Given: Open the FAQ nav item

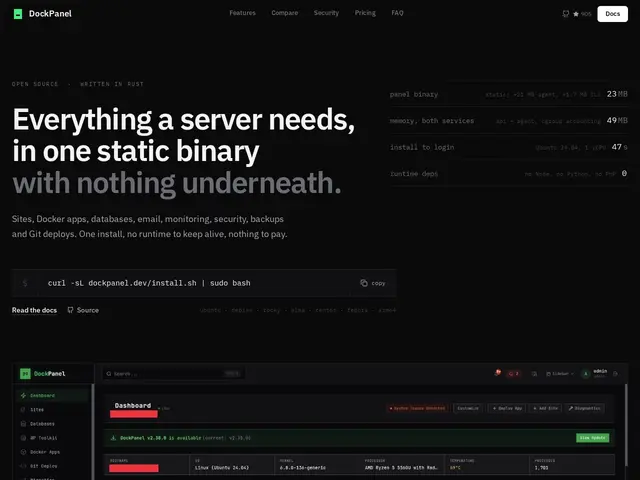Looking at the screenshot, I should pyautogui.click(x=397, y=13).
